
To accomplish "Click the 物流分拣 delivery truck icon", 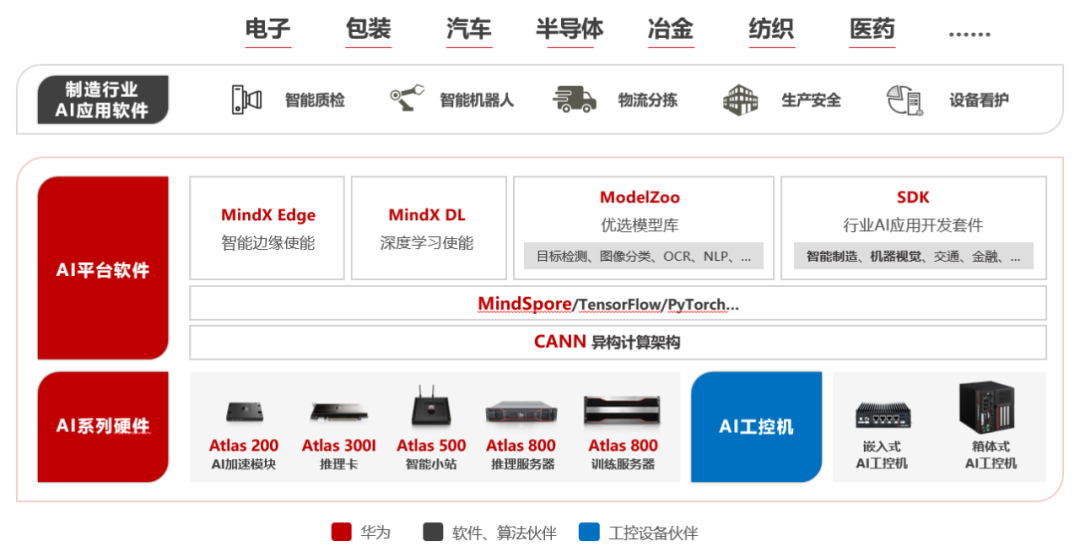I will pos(574,99).
